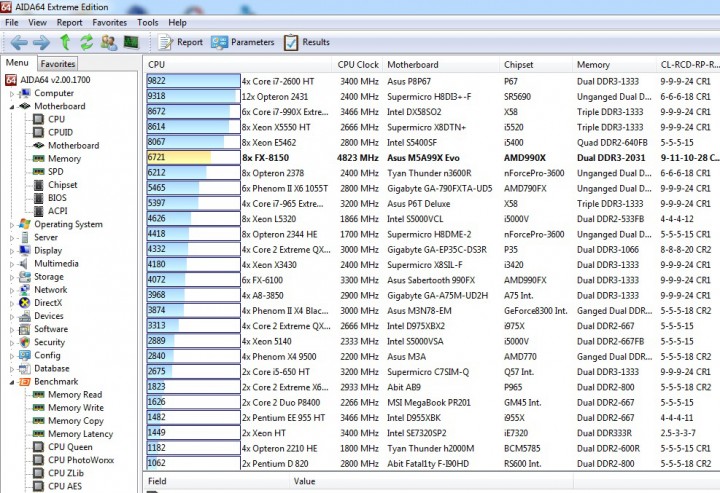Open the Memory Latency benchmark

coord(80,434)
